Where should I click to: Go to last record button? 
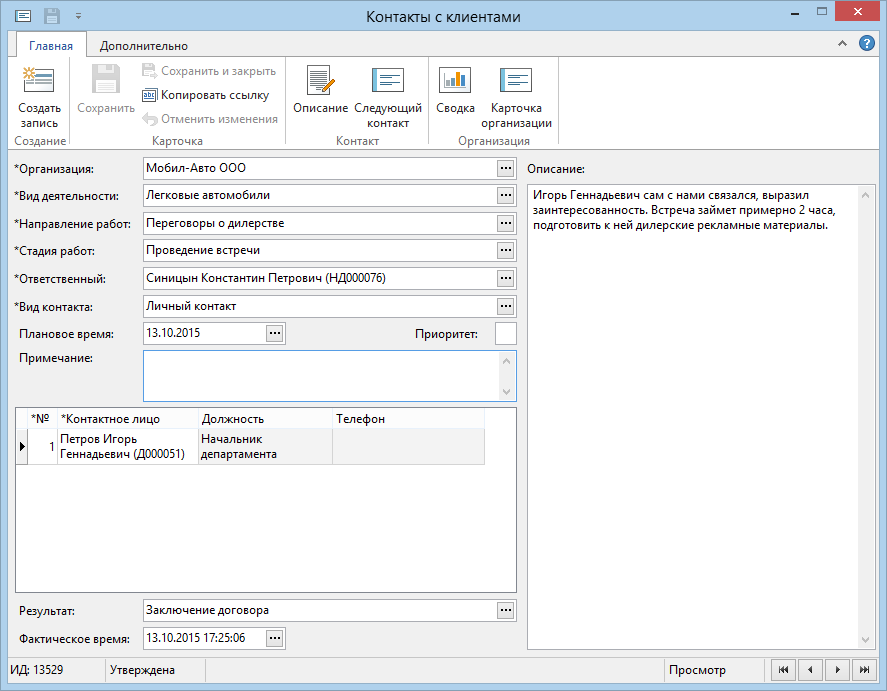864,670
